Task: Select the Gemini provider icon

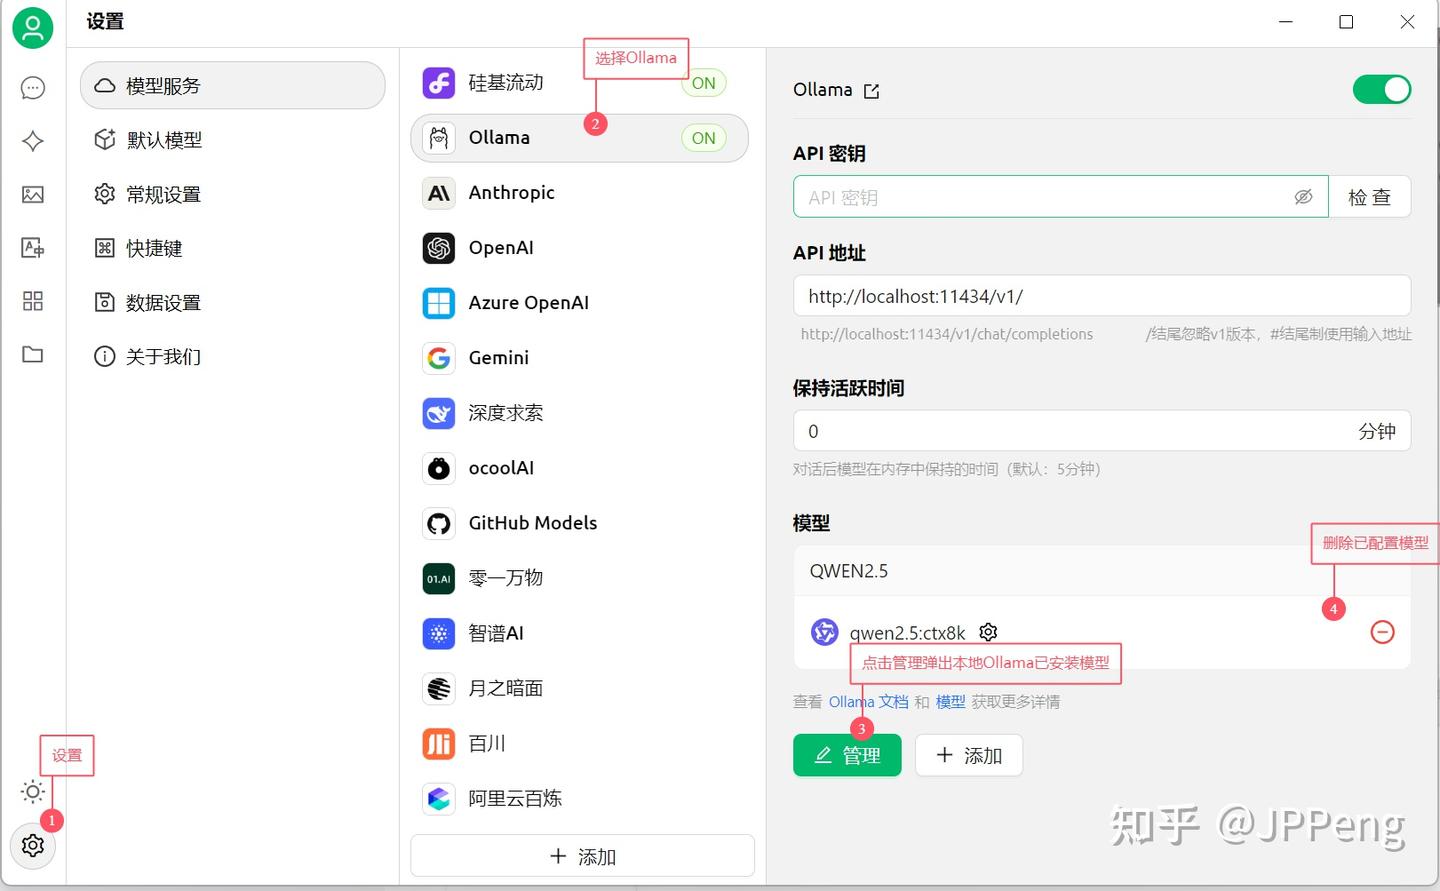Action: [439, 358]
